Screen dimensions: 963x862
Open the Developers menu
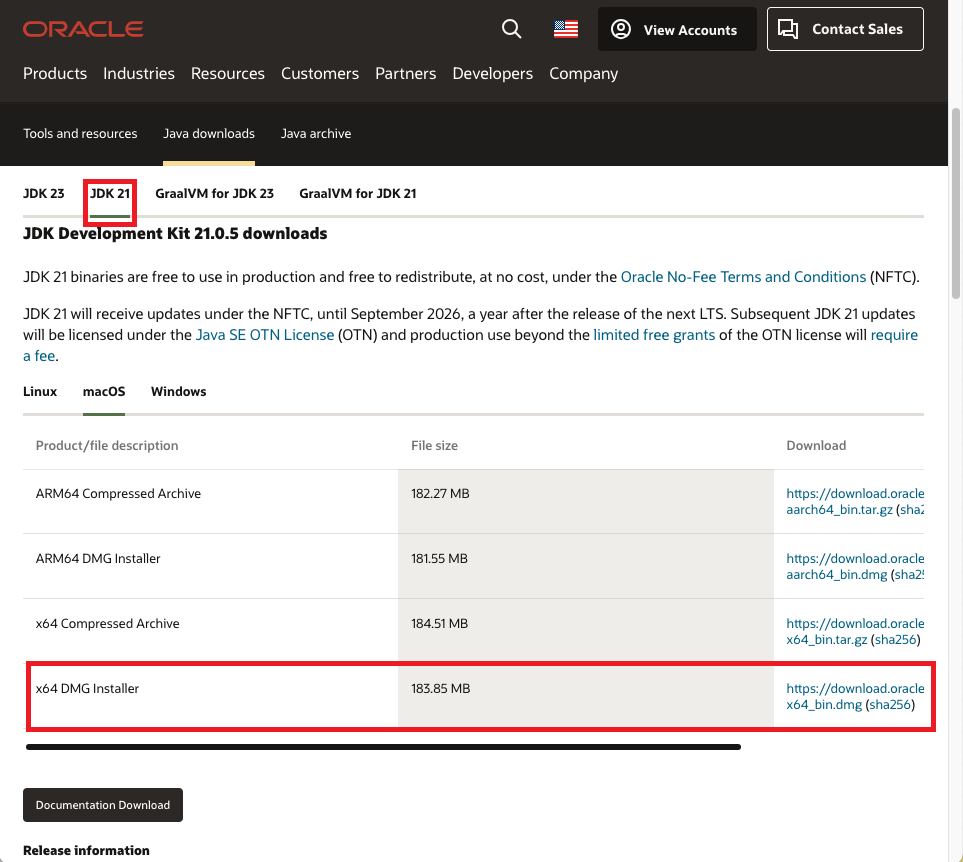(x=493, y=74)
